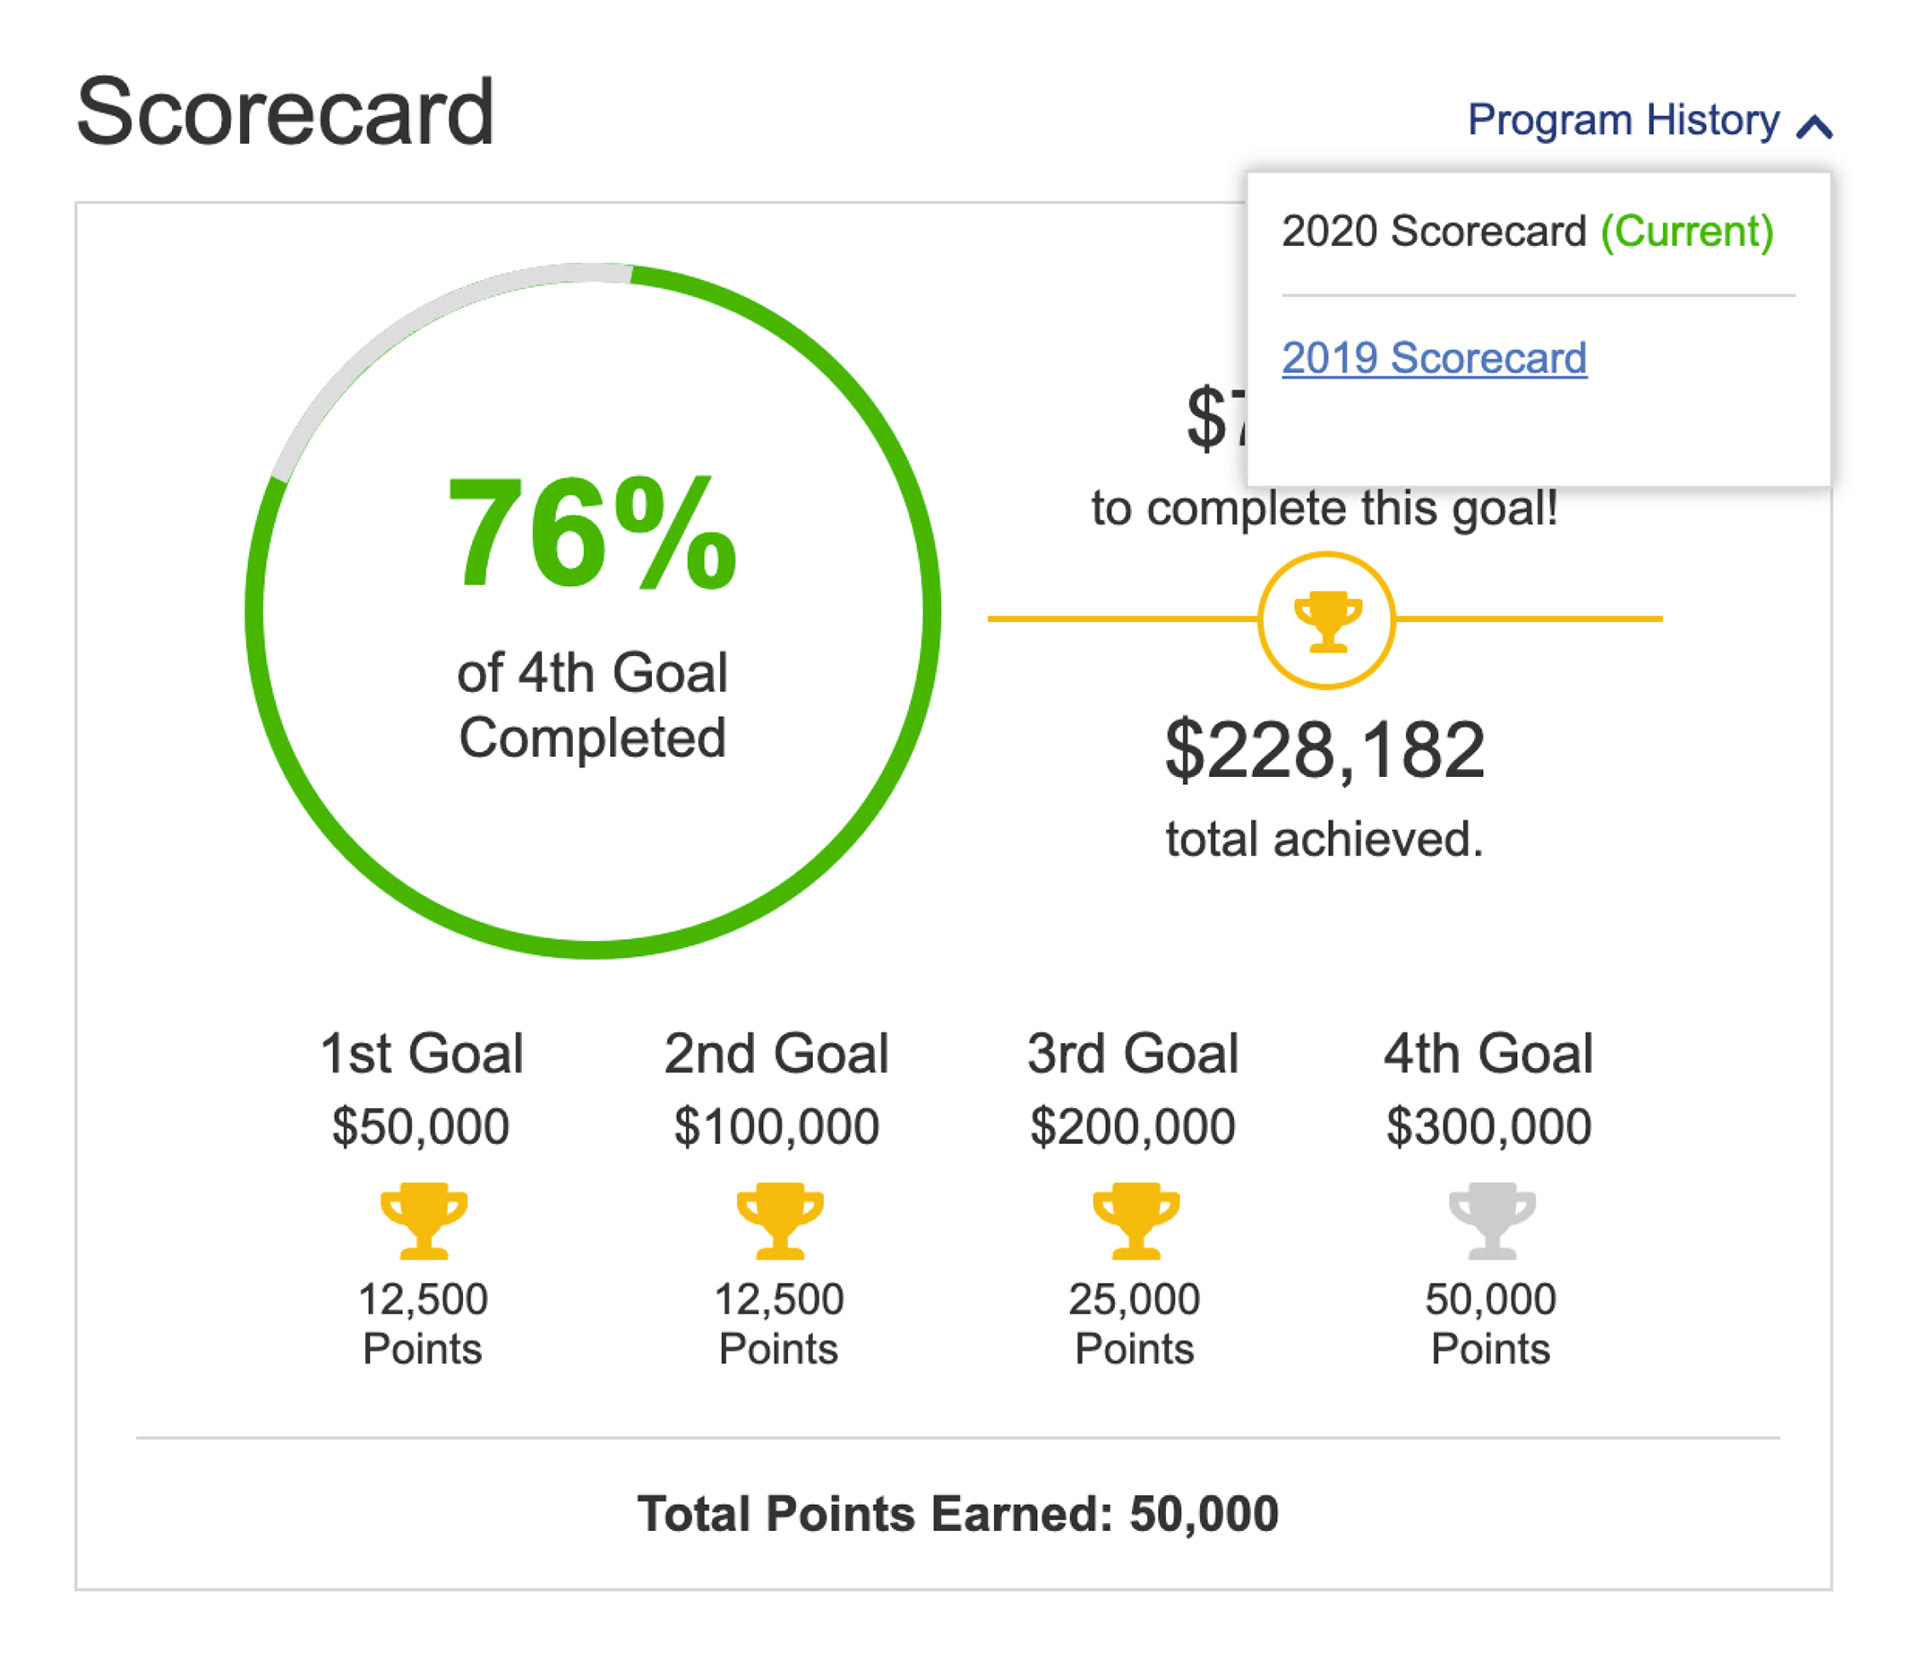Viewport: 1920px width, 1656px height.
Task: Select 2020 Scorecard (Current) from menu
Action: [1527, 231]
